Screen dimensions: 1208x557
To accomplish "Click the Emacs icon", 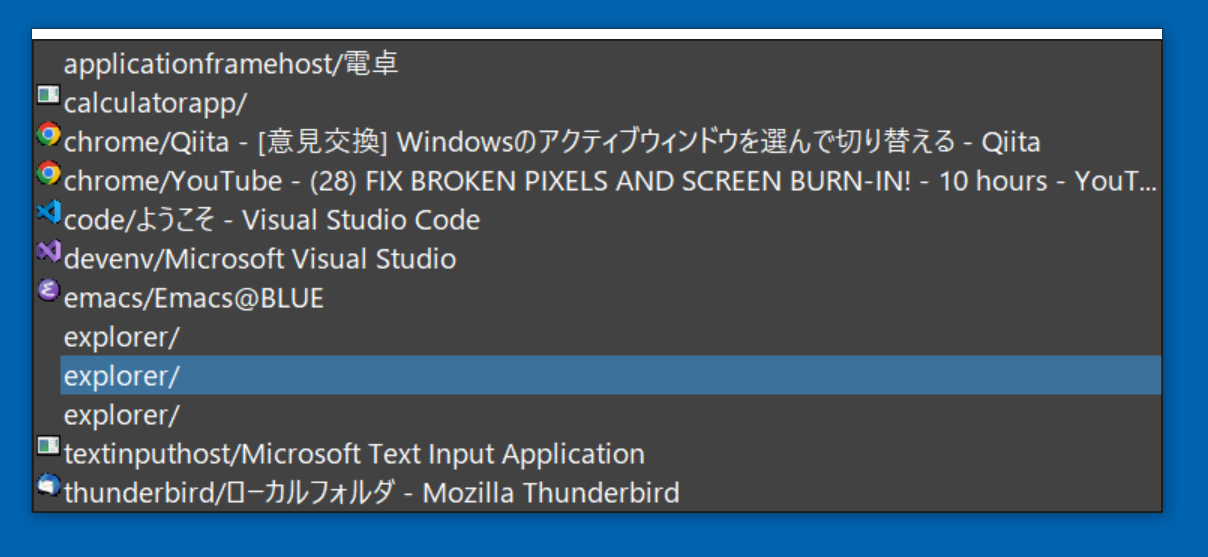I will 48,291.
